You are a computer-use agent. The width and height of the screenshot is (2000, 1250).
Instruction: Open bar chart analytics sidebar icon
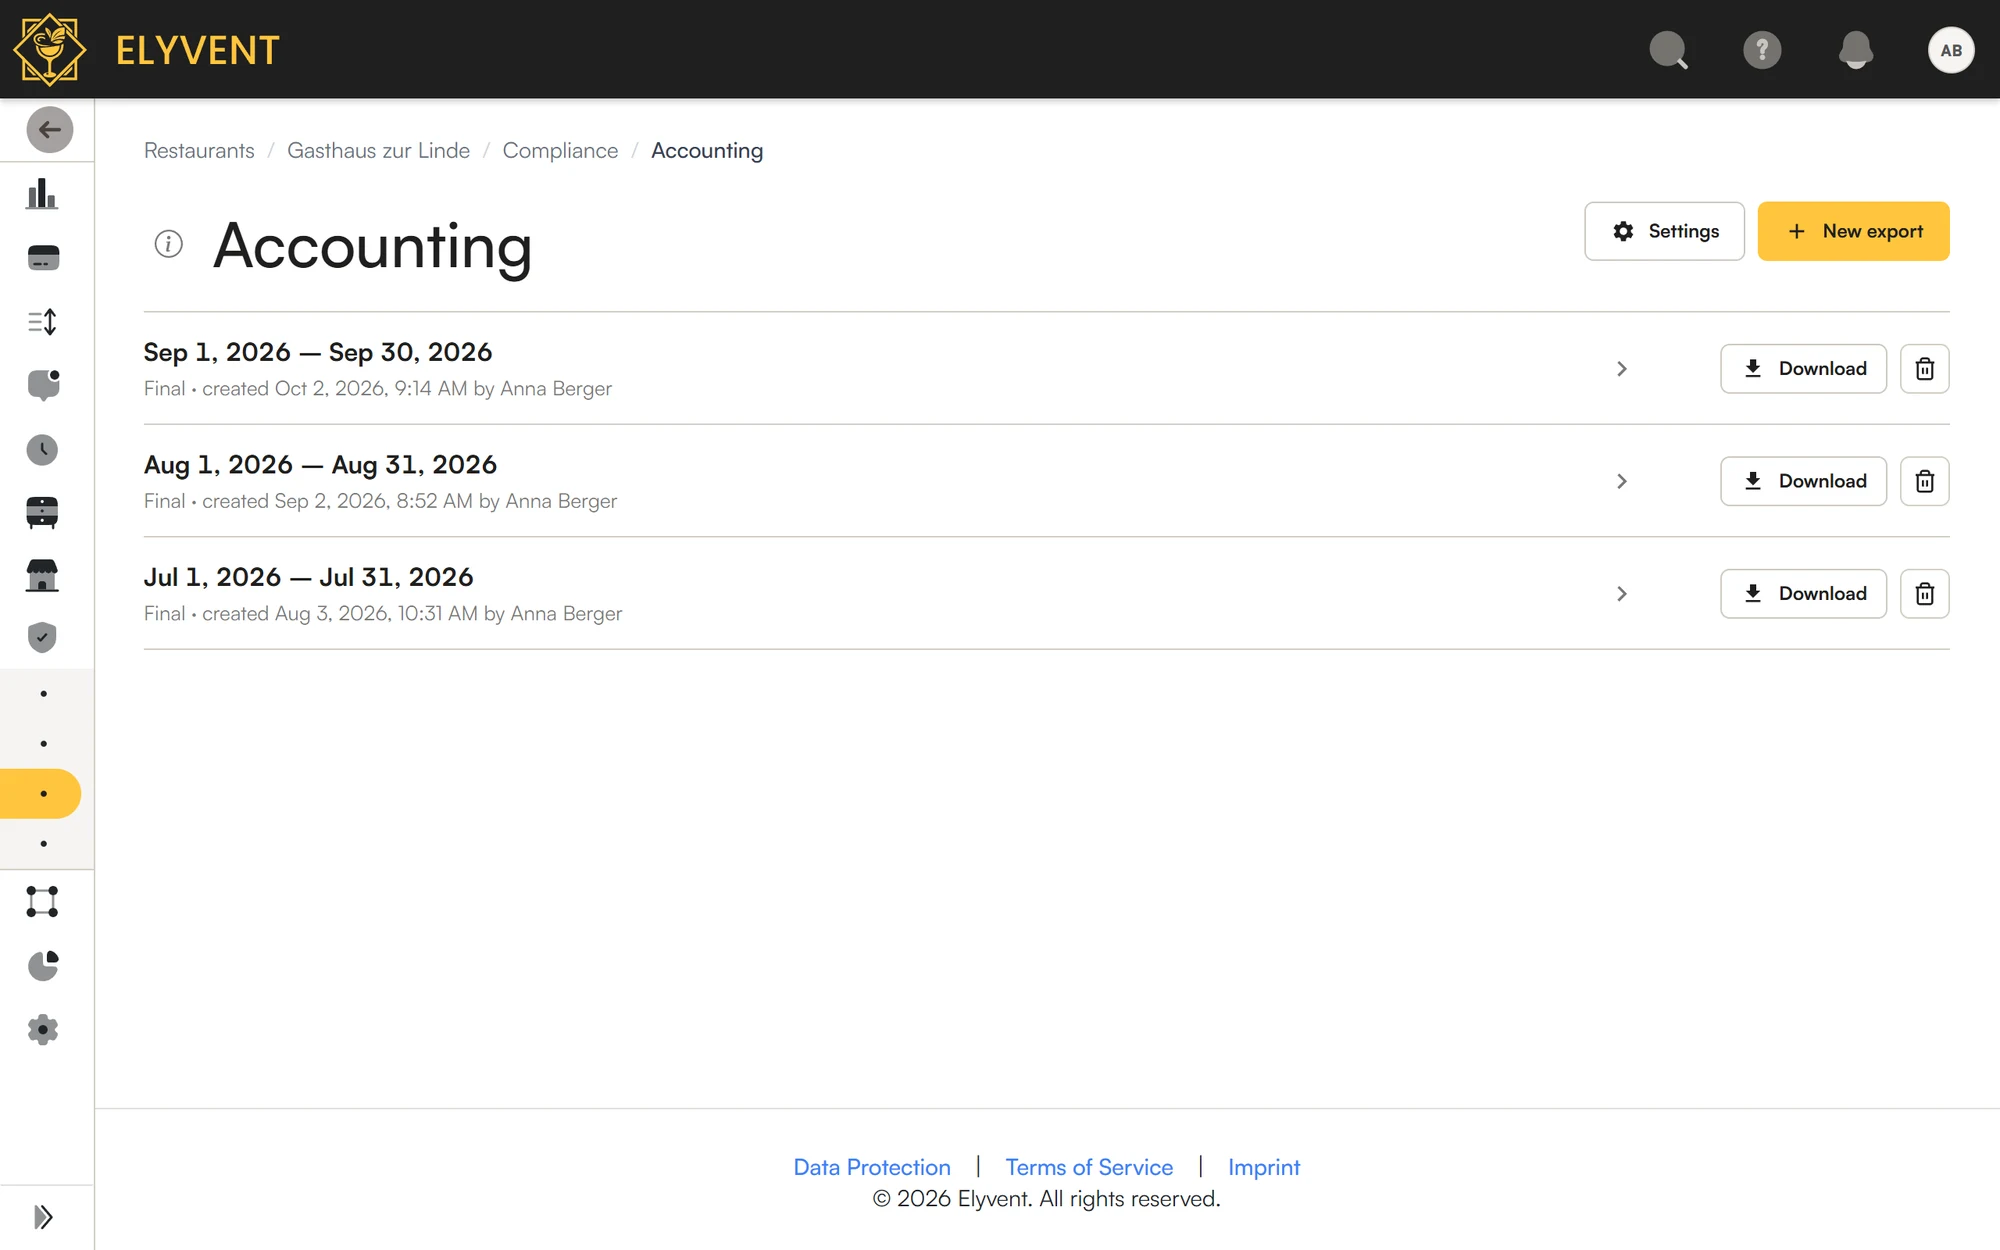(42, 194)
